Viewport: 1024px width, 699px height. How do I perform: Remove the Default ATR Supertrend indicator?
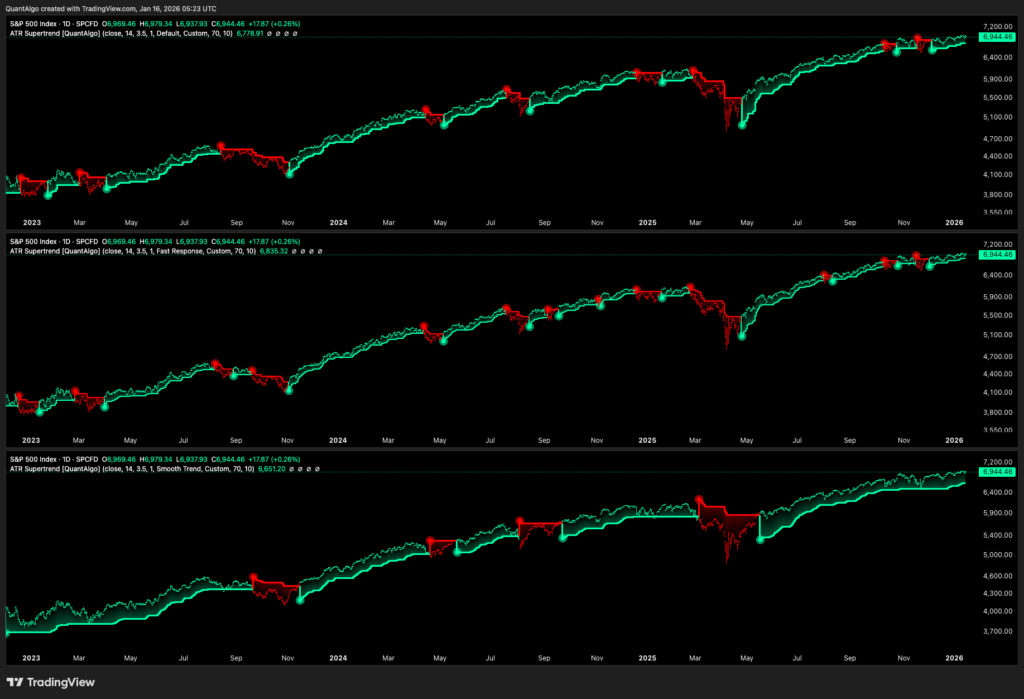tap(286, 33)
